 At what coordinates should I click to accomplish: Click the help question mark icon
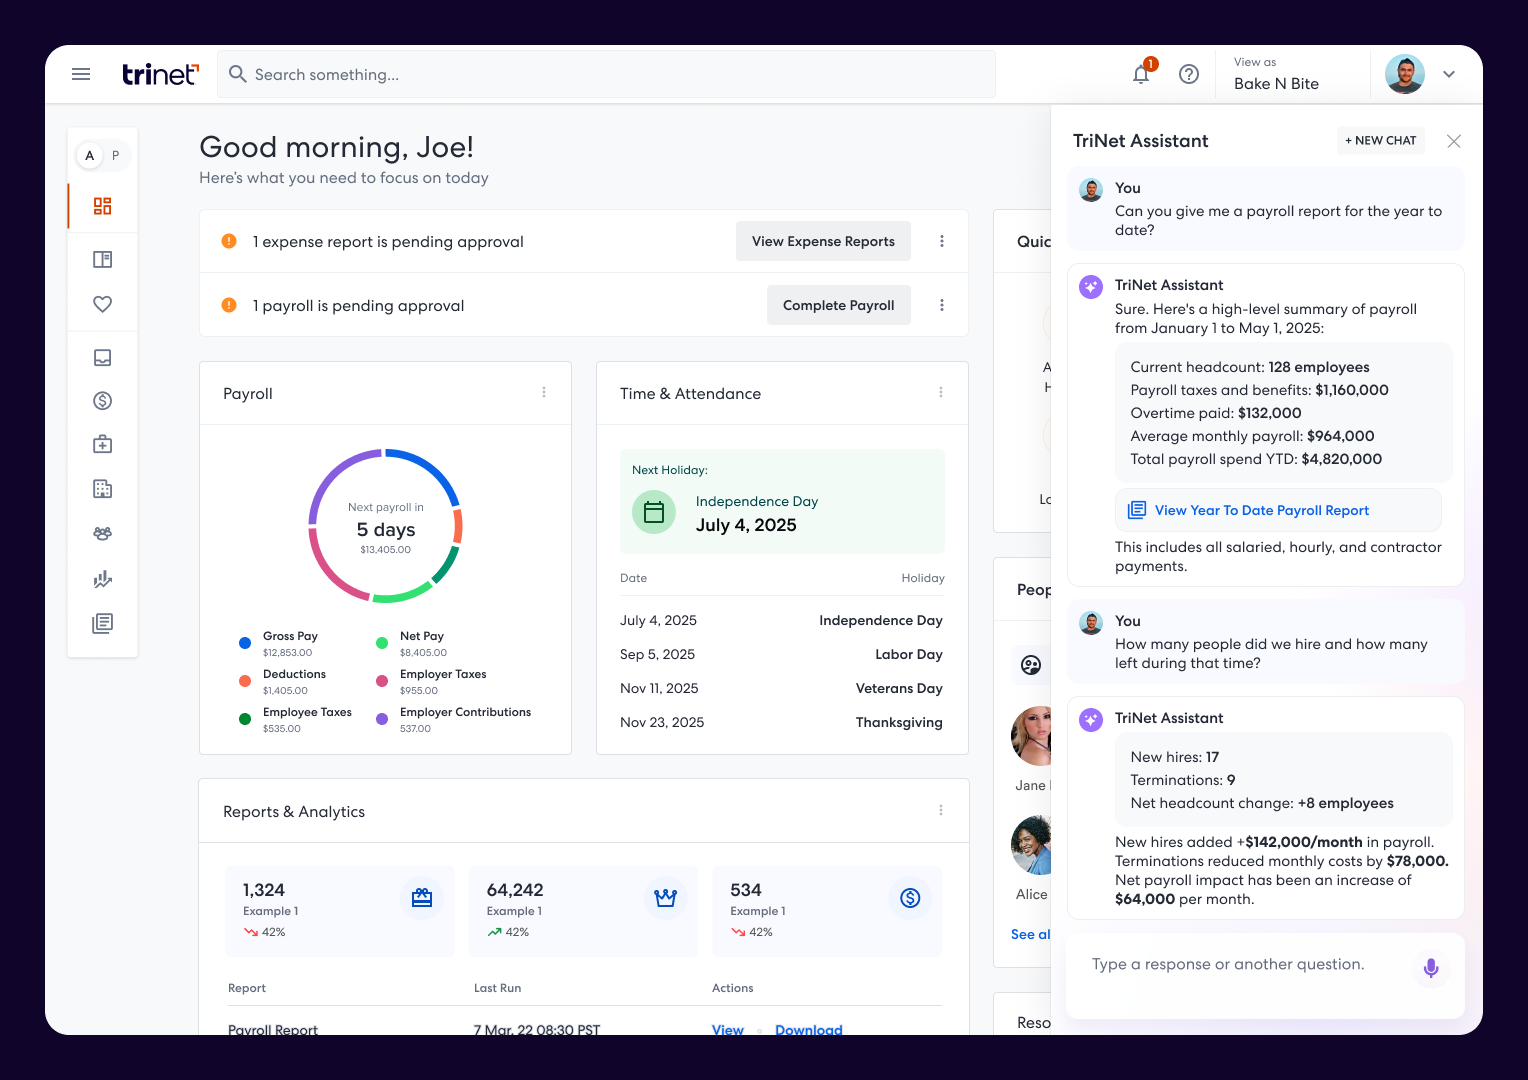pyautogui.click(x=1189, y=74)
